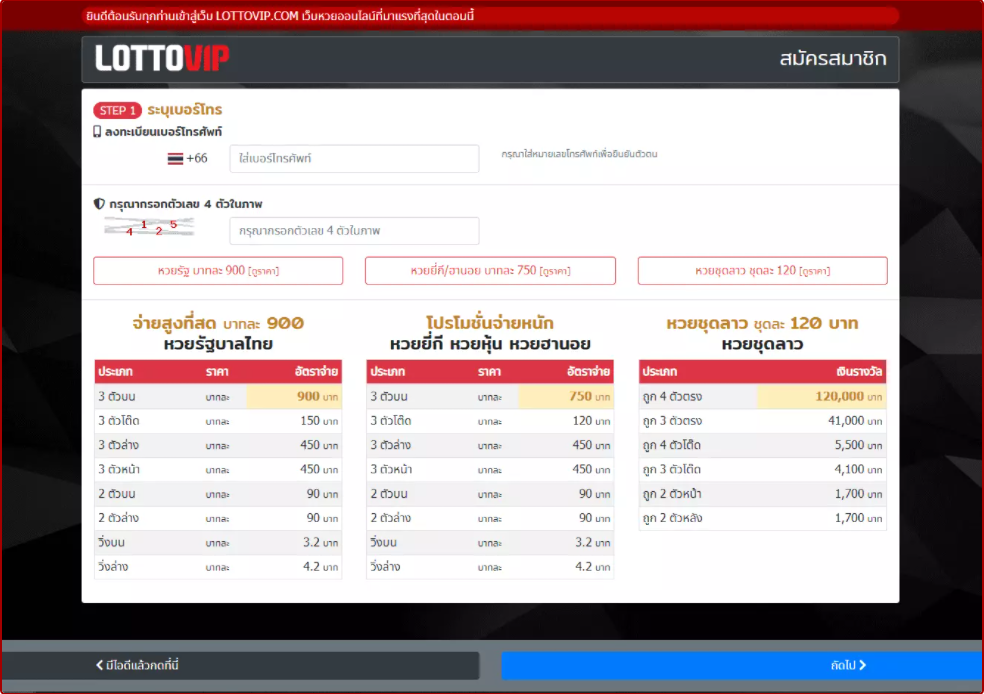Click 41,000 บาท prize for ถูก 3 ตัวตรง
984x694 pixels.
855,421
